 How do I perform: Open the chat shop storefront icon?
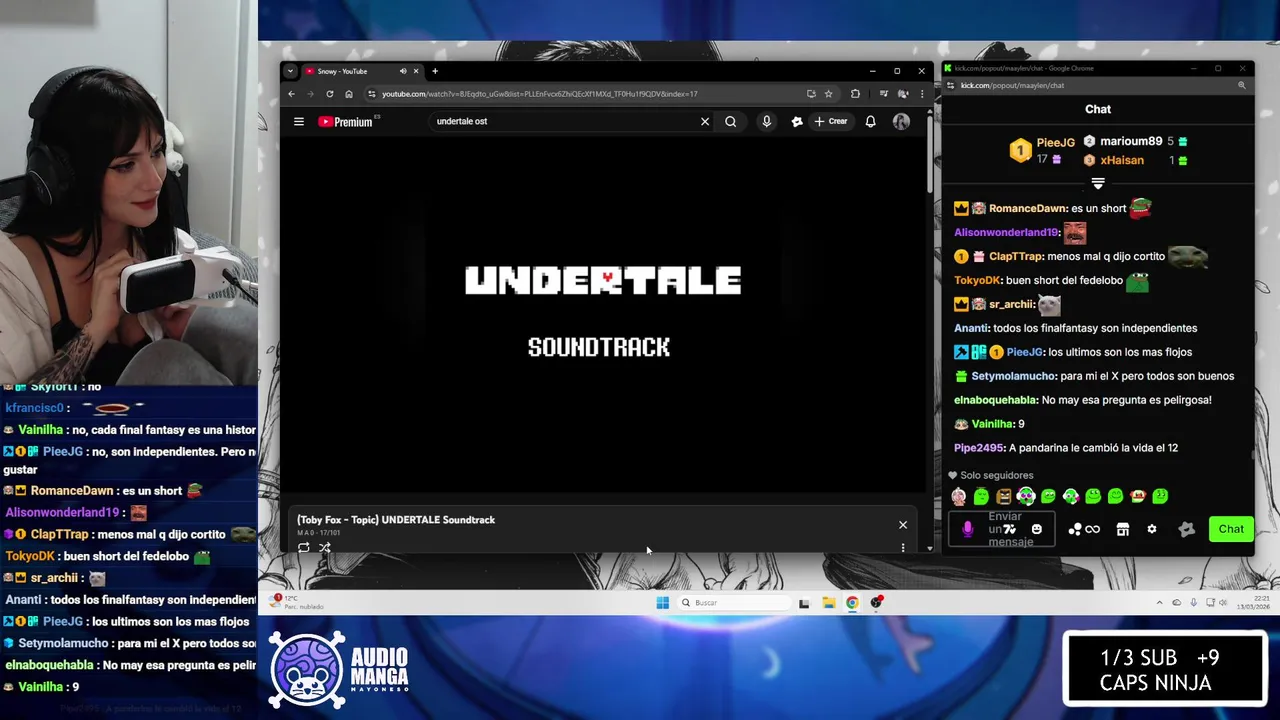(1123, 529)
